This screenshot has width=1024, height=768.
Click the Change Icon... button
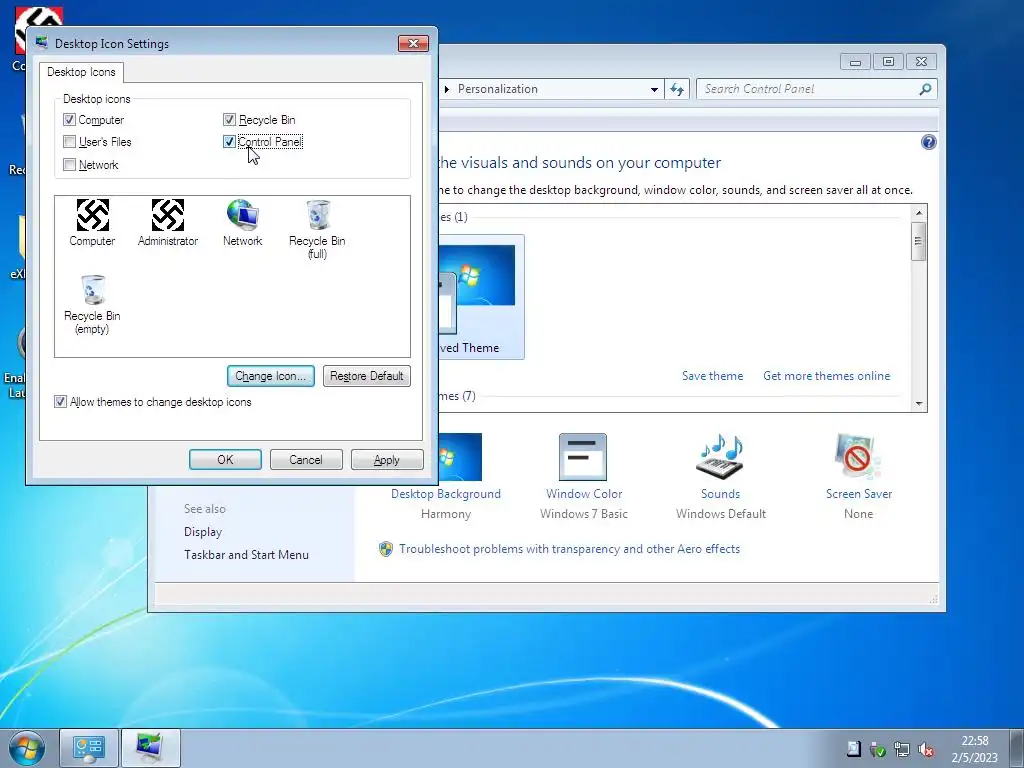point(271,376)
